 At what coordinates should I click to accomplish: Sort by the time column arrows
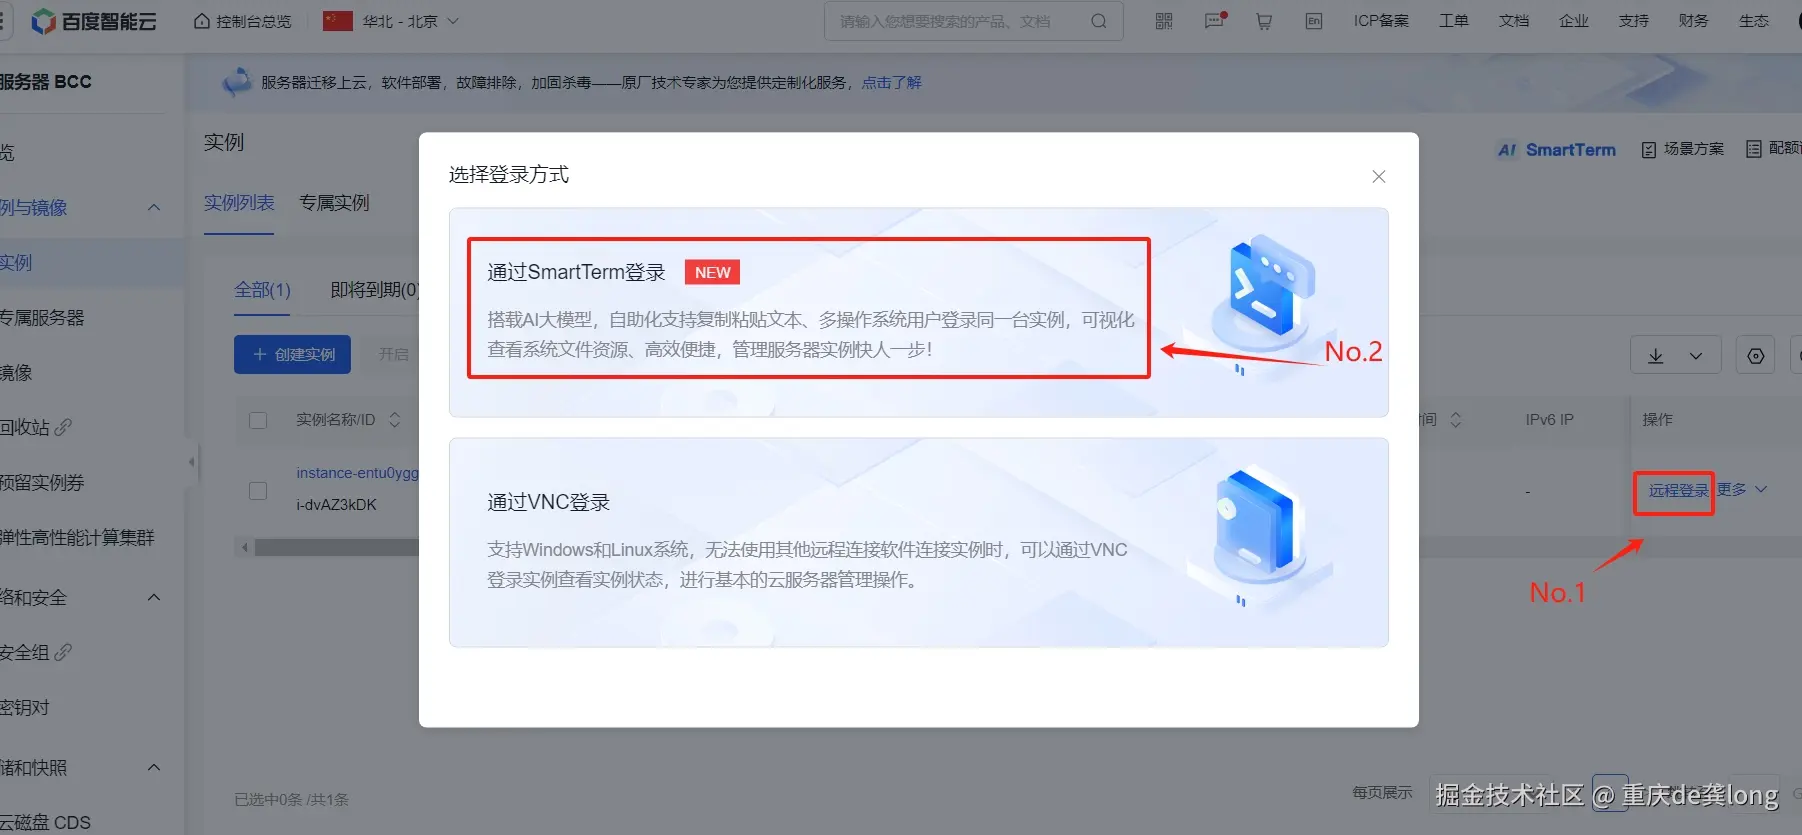pyautogui.click(x=1456, y=420)
